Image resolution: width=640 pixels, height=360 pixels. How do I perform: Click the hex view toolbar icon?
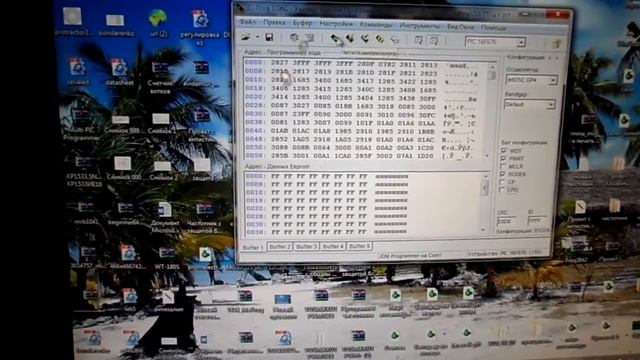(434, 41)
